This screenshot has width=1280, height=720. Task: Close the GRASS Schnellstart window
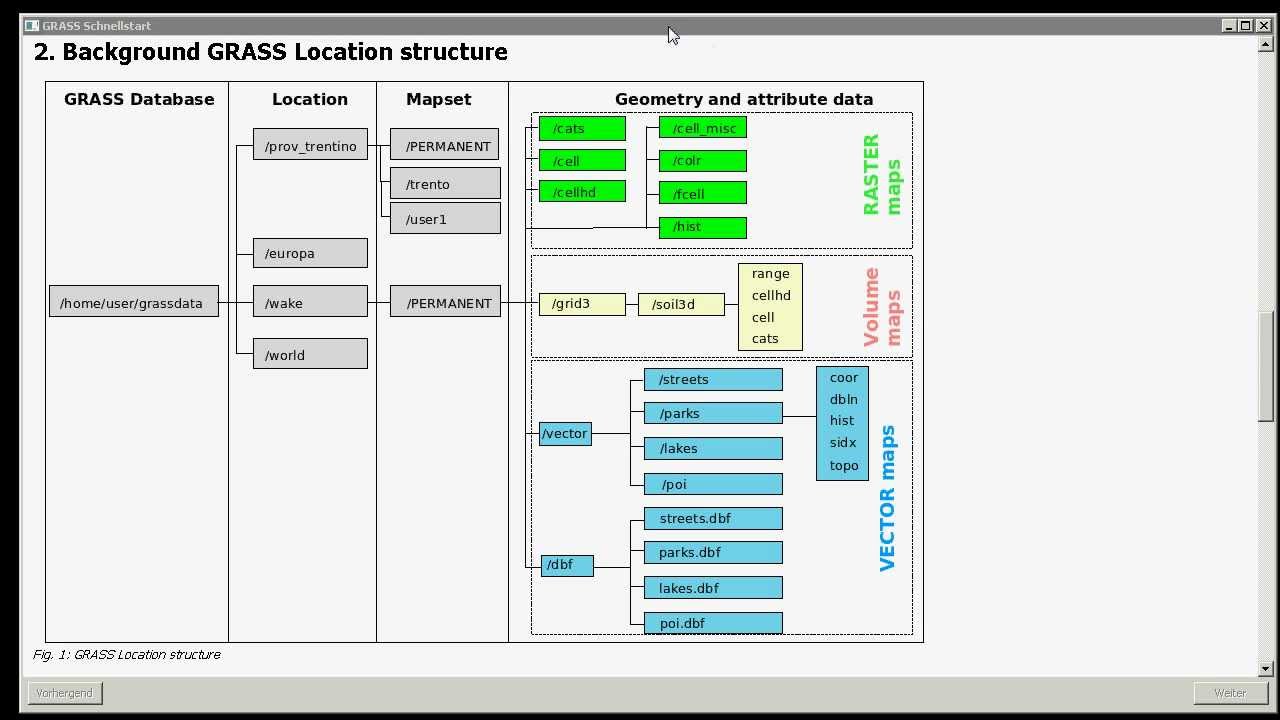click(x=1263, y=26)
